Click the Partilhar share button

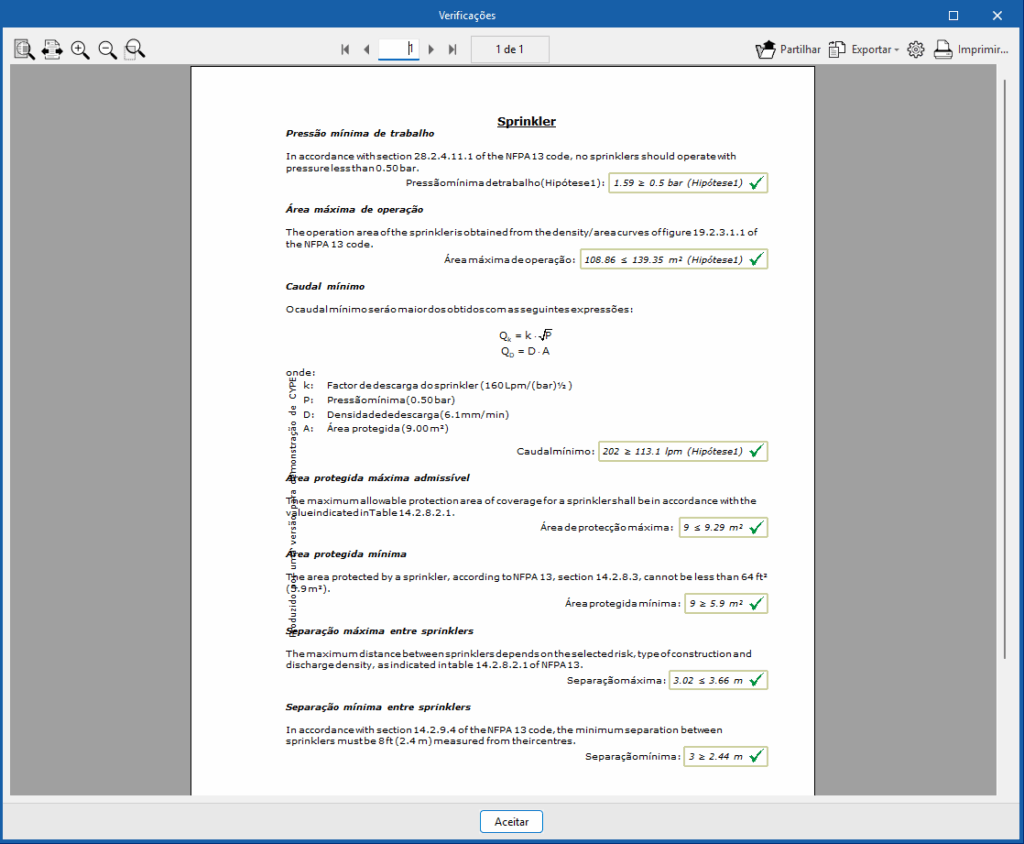[788, 49]
